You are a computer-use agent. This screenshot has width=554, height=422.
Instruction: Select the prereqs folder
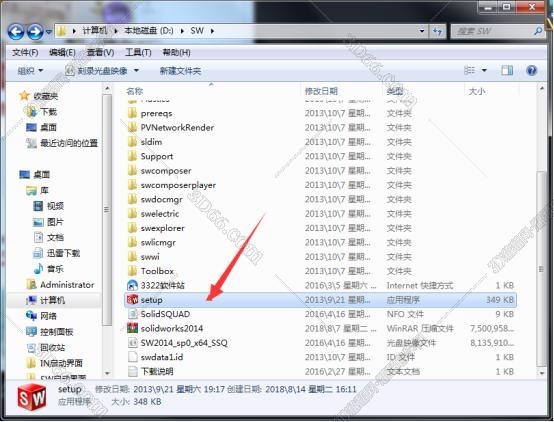pyautogui.click(x=157, y=113)
